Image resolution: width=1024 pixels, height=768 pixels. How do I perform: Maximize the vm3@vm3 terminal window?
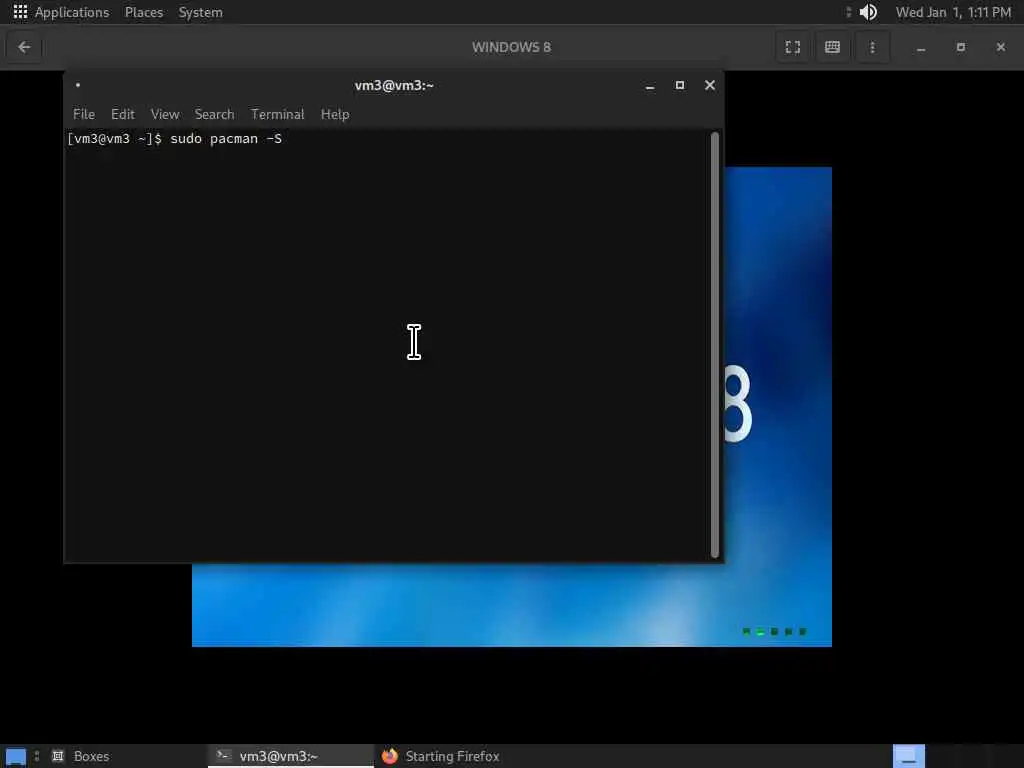pyautogui.click(x=680, y=86)
